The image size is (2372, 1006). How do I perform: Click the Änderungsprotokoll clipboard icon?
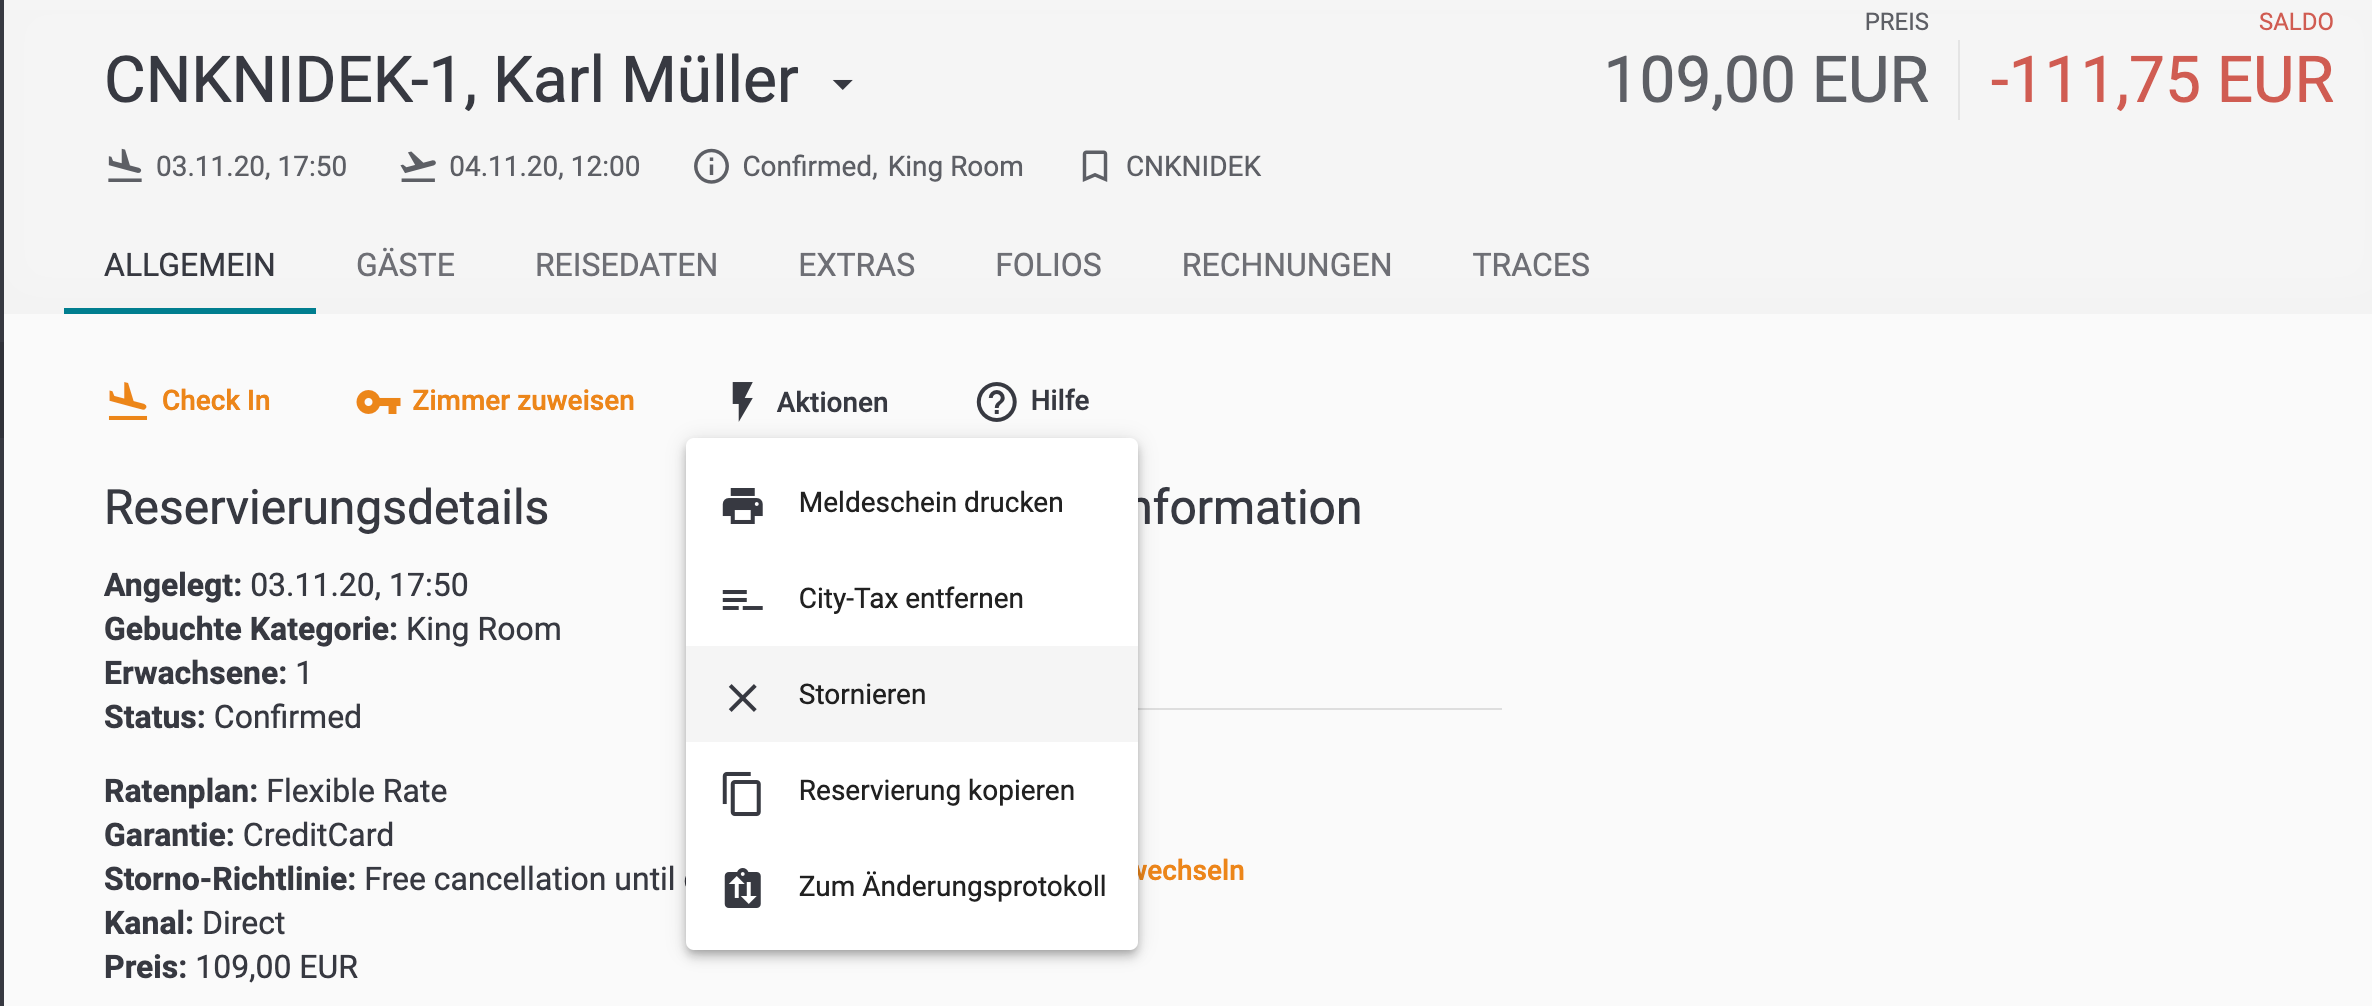click(742, 887)
